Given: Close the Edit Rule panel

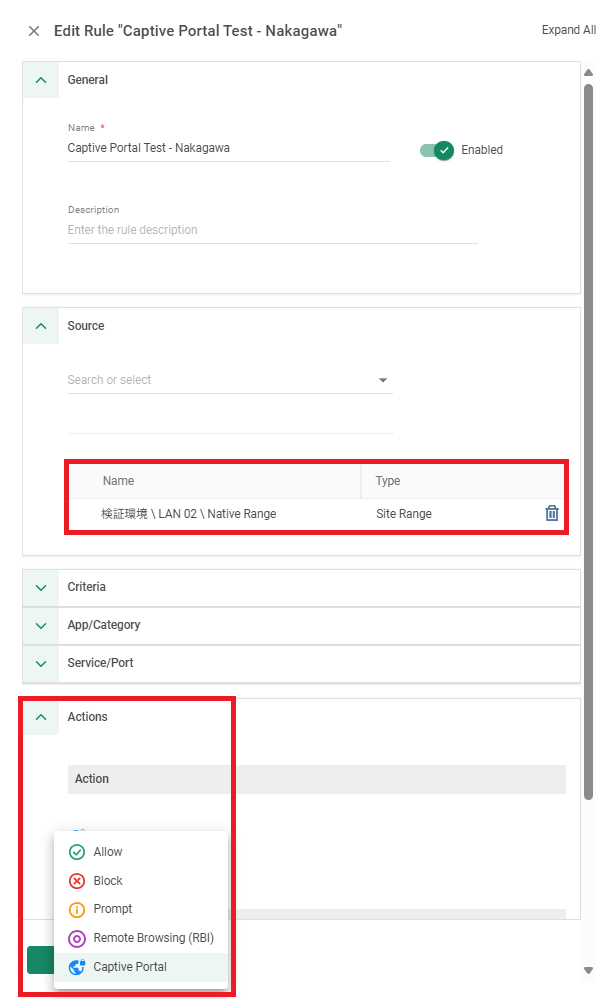Looking at the screenshot, I should (x=34, y=31).
